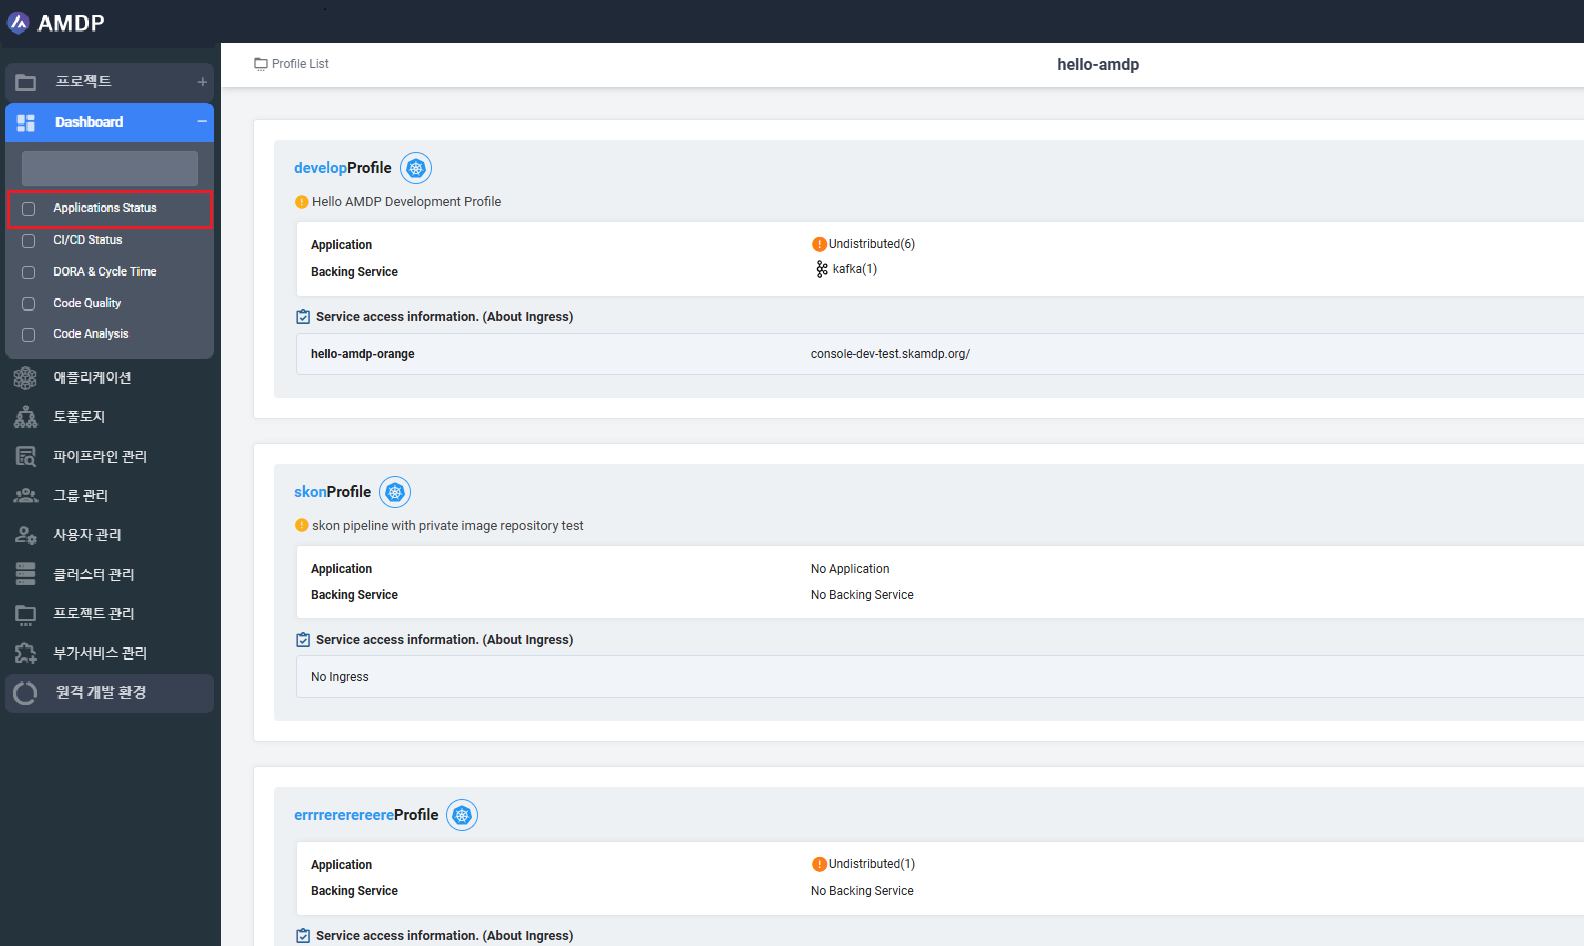Viewport: 1584px width, 946px height.
Task: Click the kafka service icon
Action: [822, 269]
